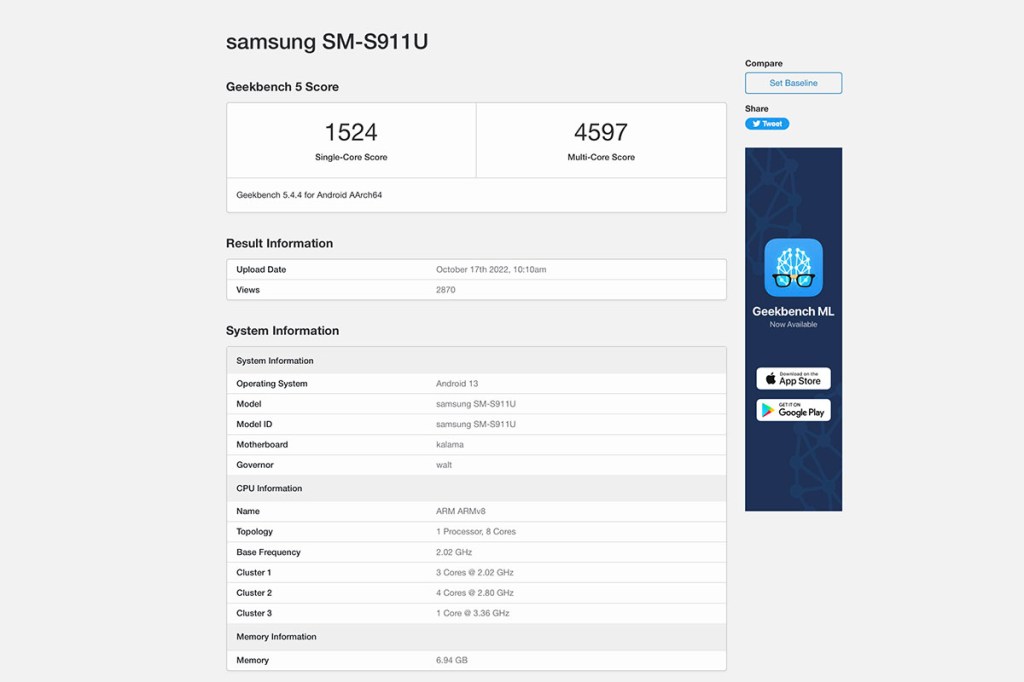Click the Geekbench 5 Score heading
Screen dimensions: 1024x682
(x=282, y=87)
